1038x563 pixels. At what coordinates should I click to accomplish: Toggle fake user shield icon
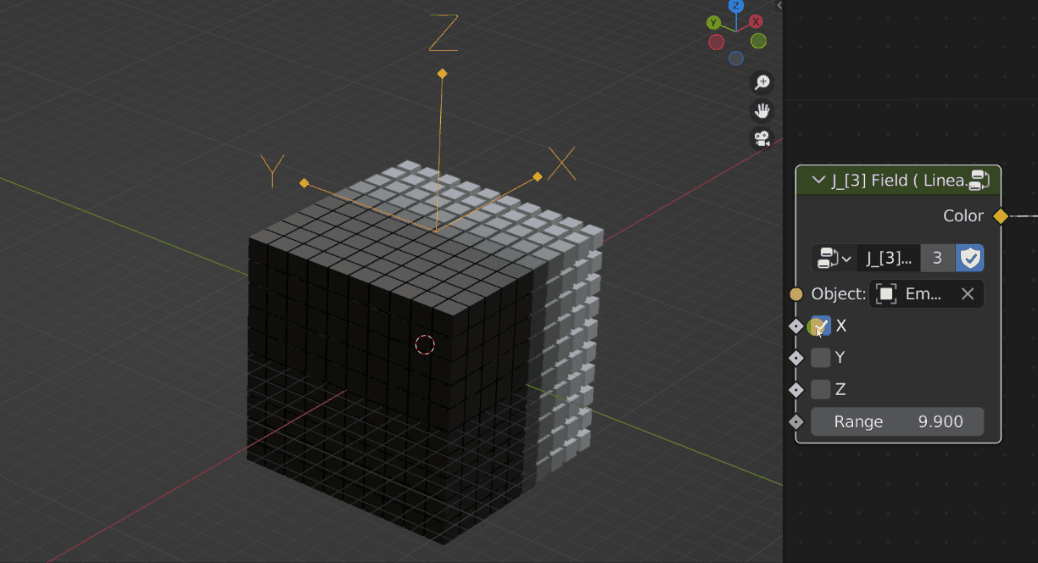(970, 258)
